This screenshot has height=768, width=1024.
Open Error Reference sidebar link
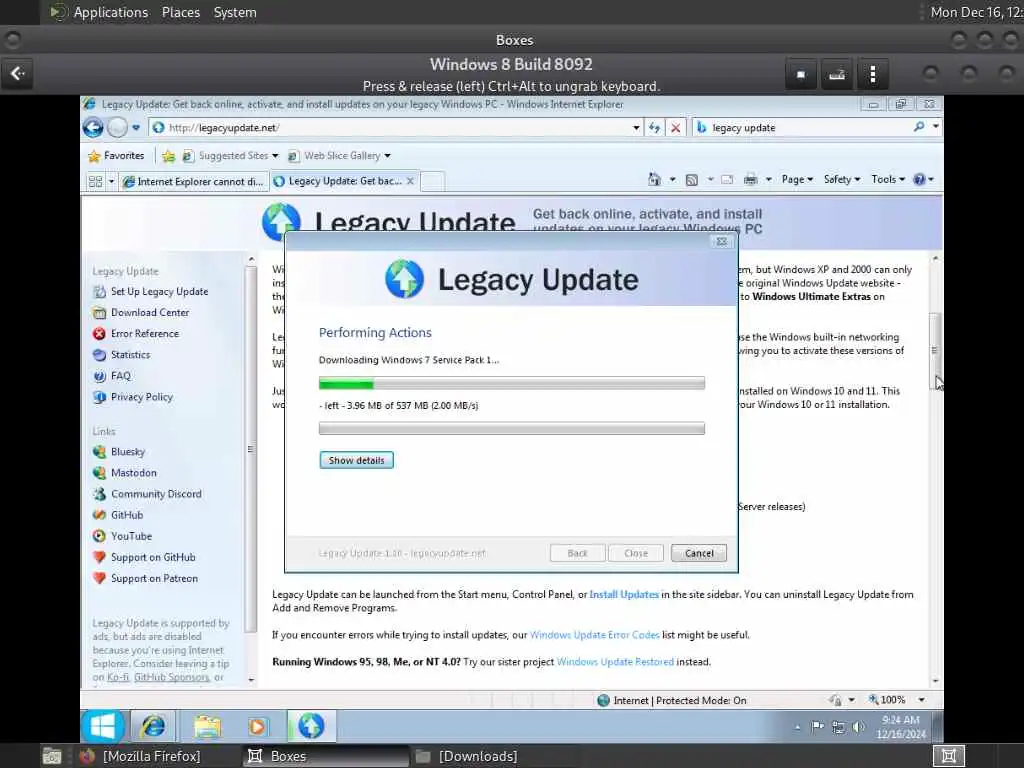coord(144,333)
